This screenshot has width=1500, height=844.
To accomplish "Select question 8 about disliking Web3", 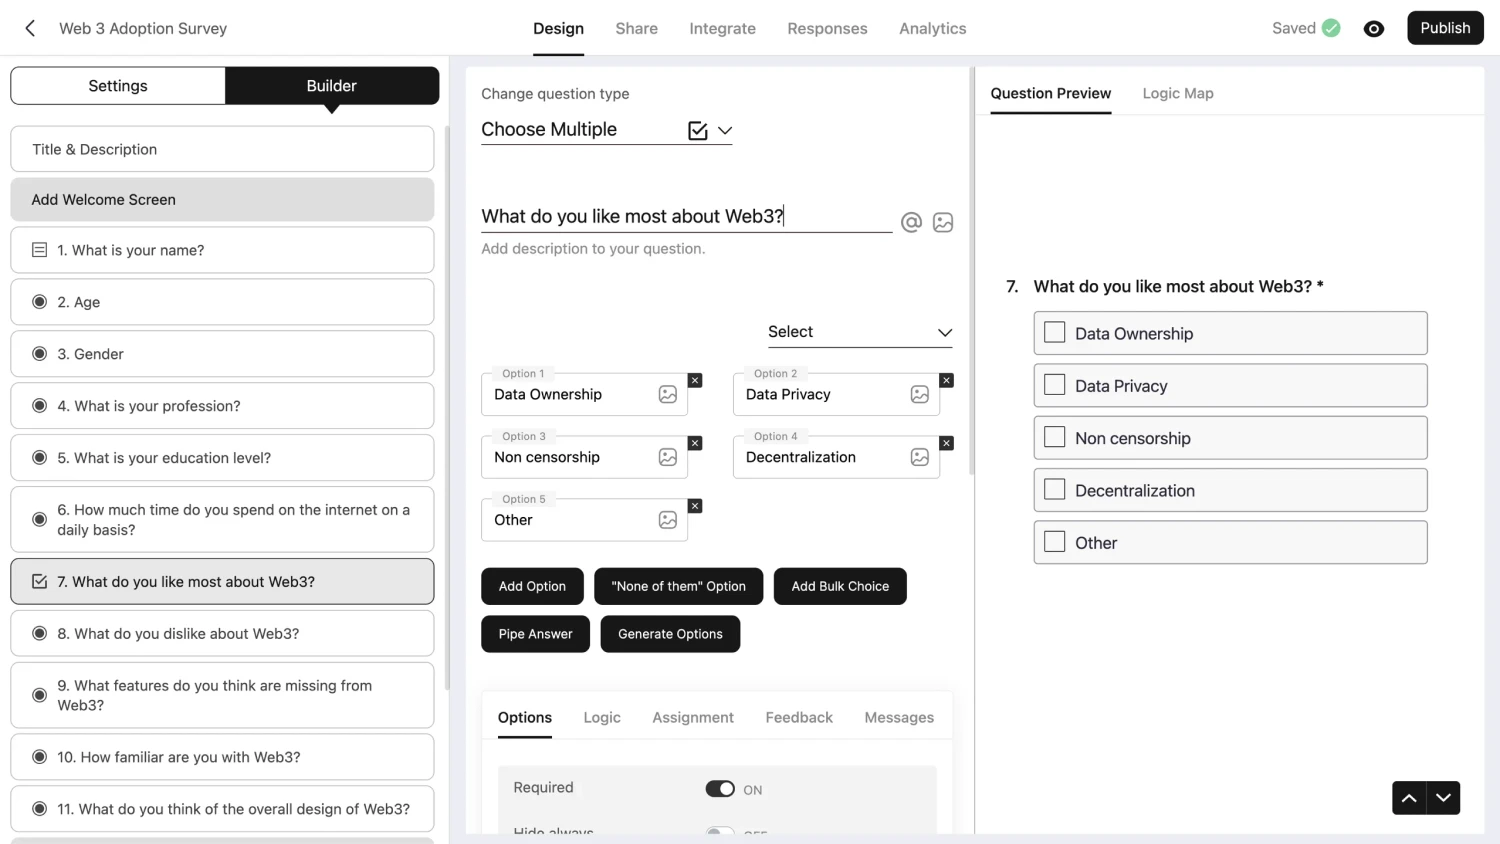I will coord(222,633).
